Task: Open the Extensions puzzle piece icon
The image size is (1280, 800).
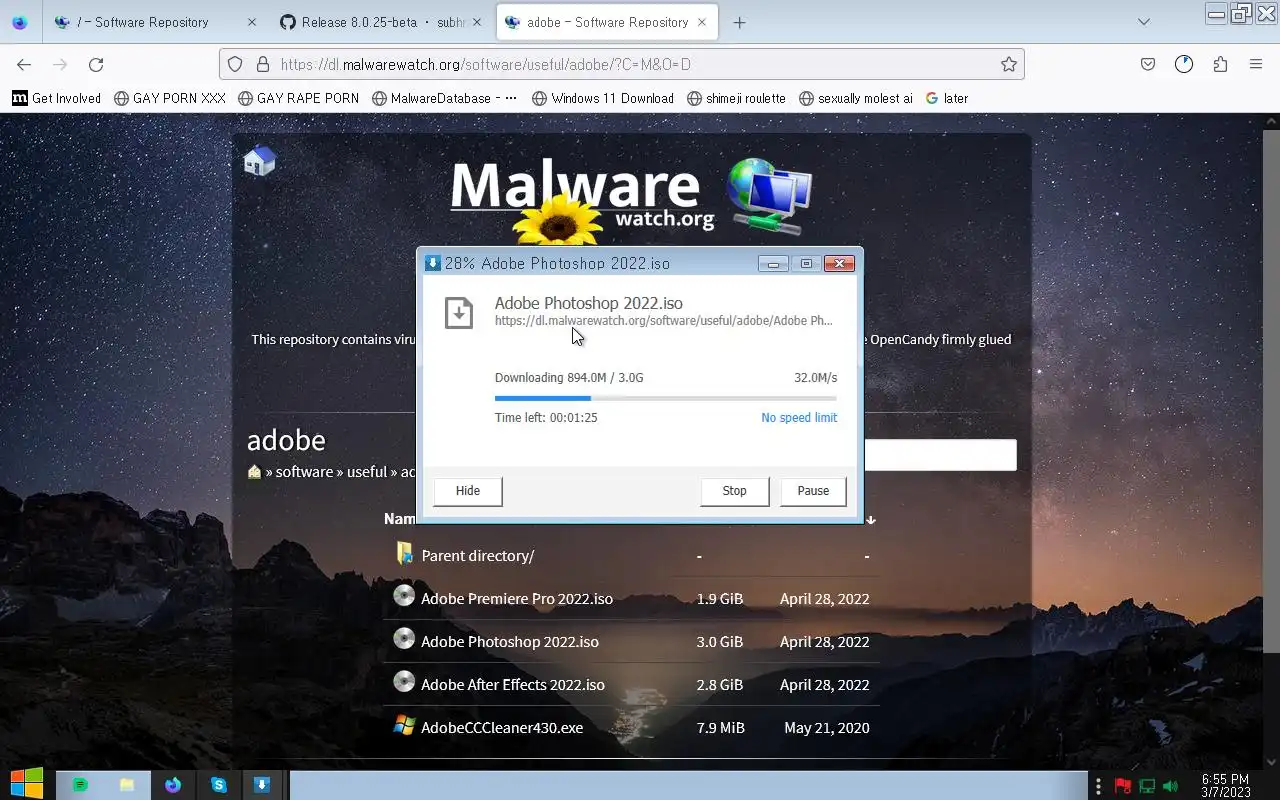Action: point(1220,64)
